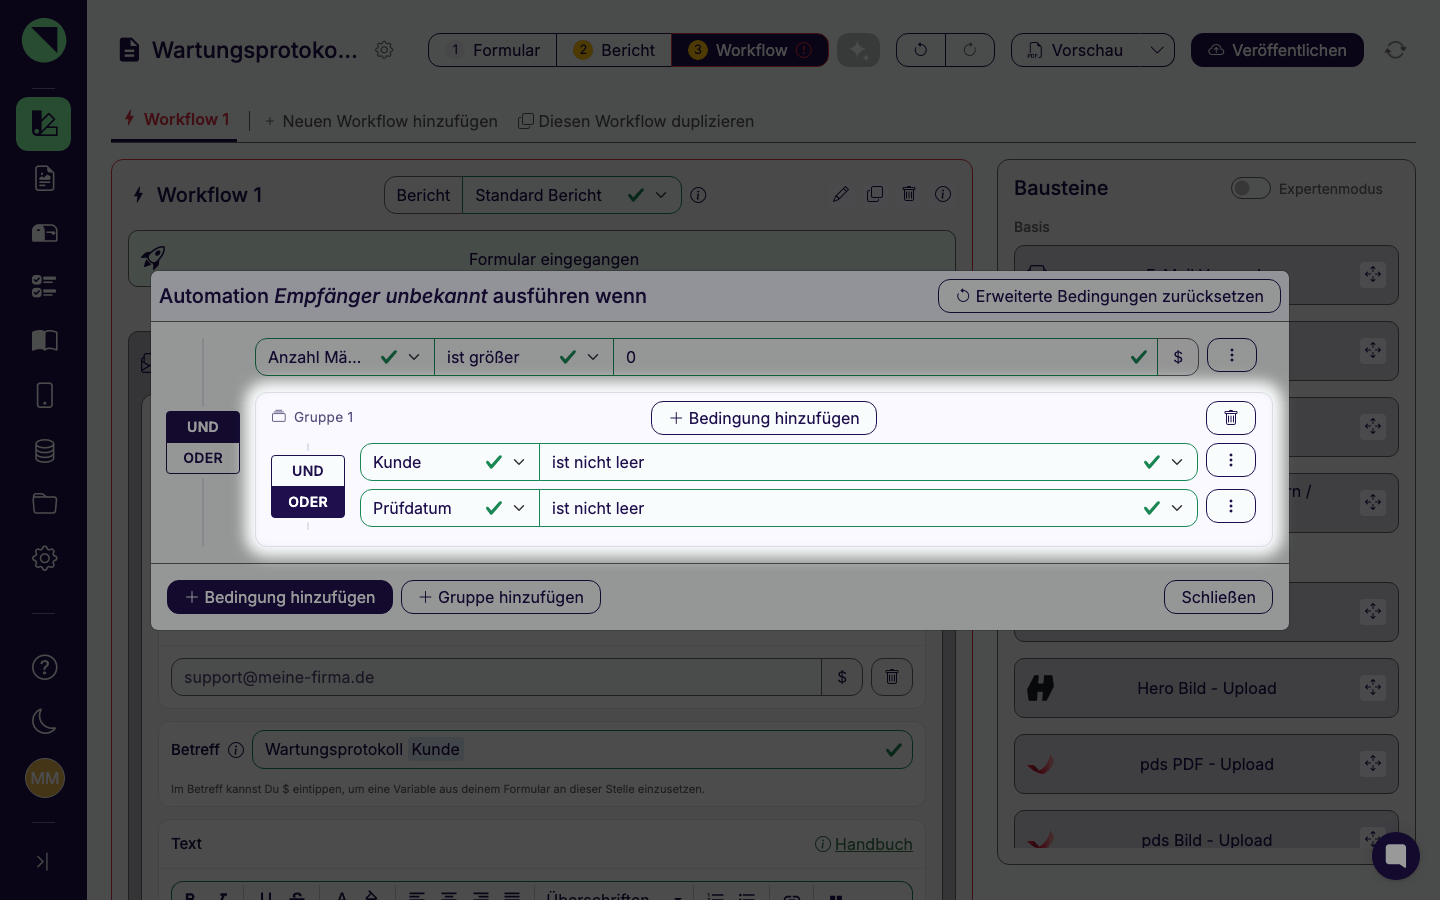Click the Betreff input field

pyautogui.click(x=582, y=750)
